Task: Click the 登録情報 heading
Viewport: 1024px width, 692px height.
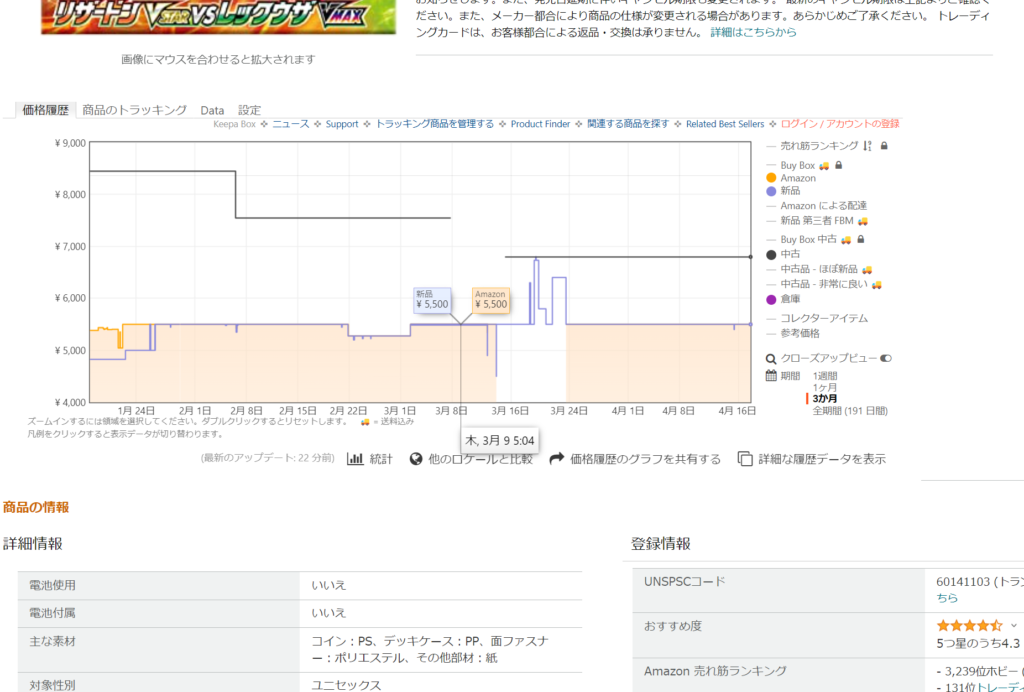Action: [660, 544]
